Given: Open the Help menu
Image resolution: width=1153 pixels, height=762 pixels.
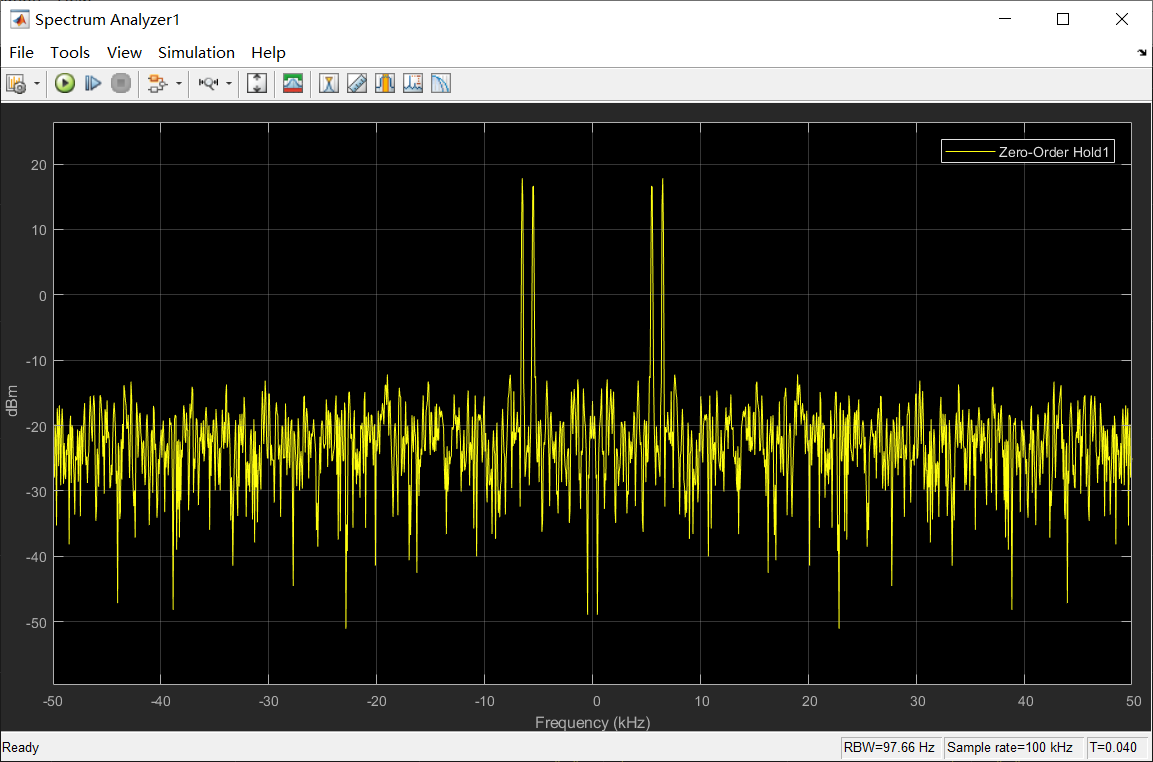Looking at the screenshot, I should 268,53.
